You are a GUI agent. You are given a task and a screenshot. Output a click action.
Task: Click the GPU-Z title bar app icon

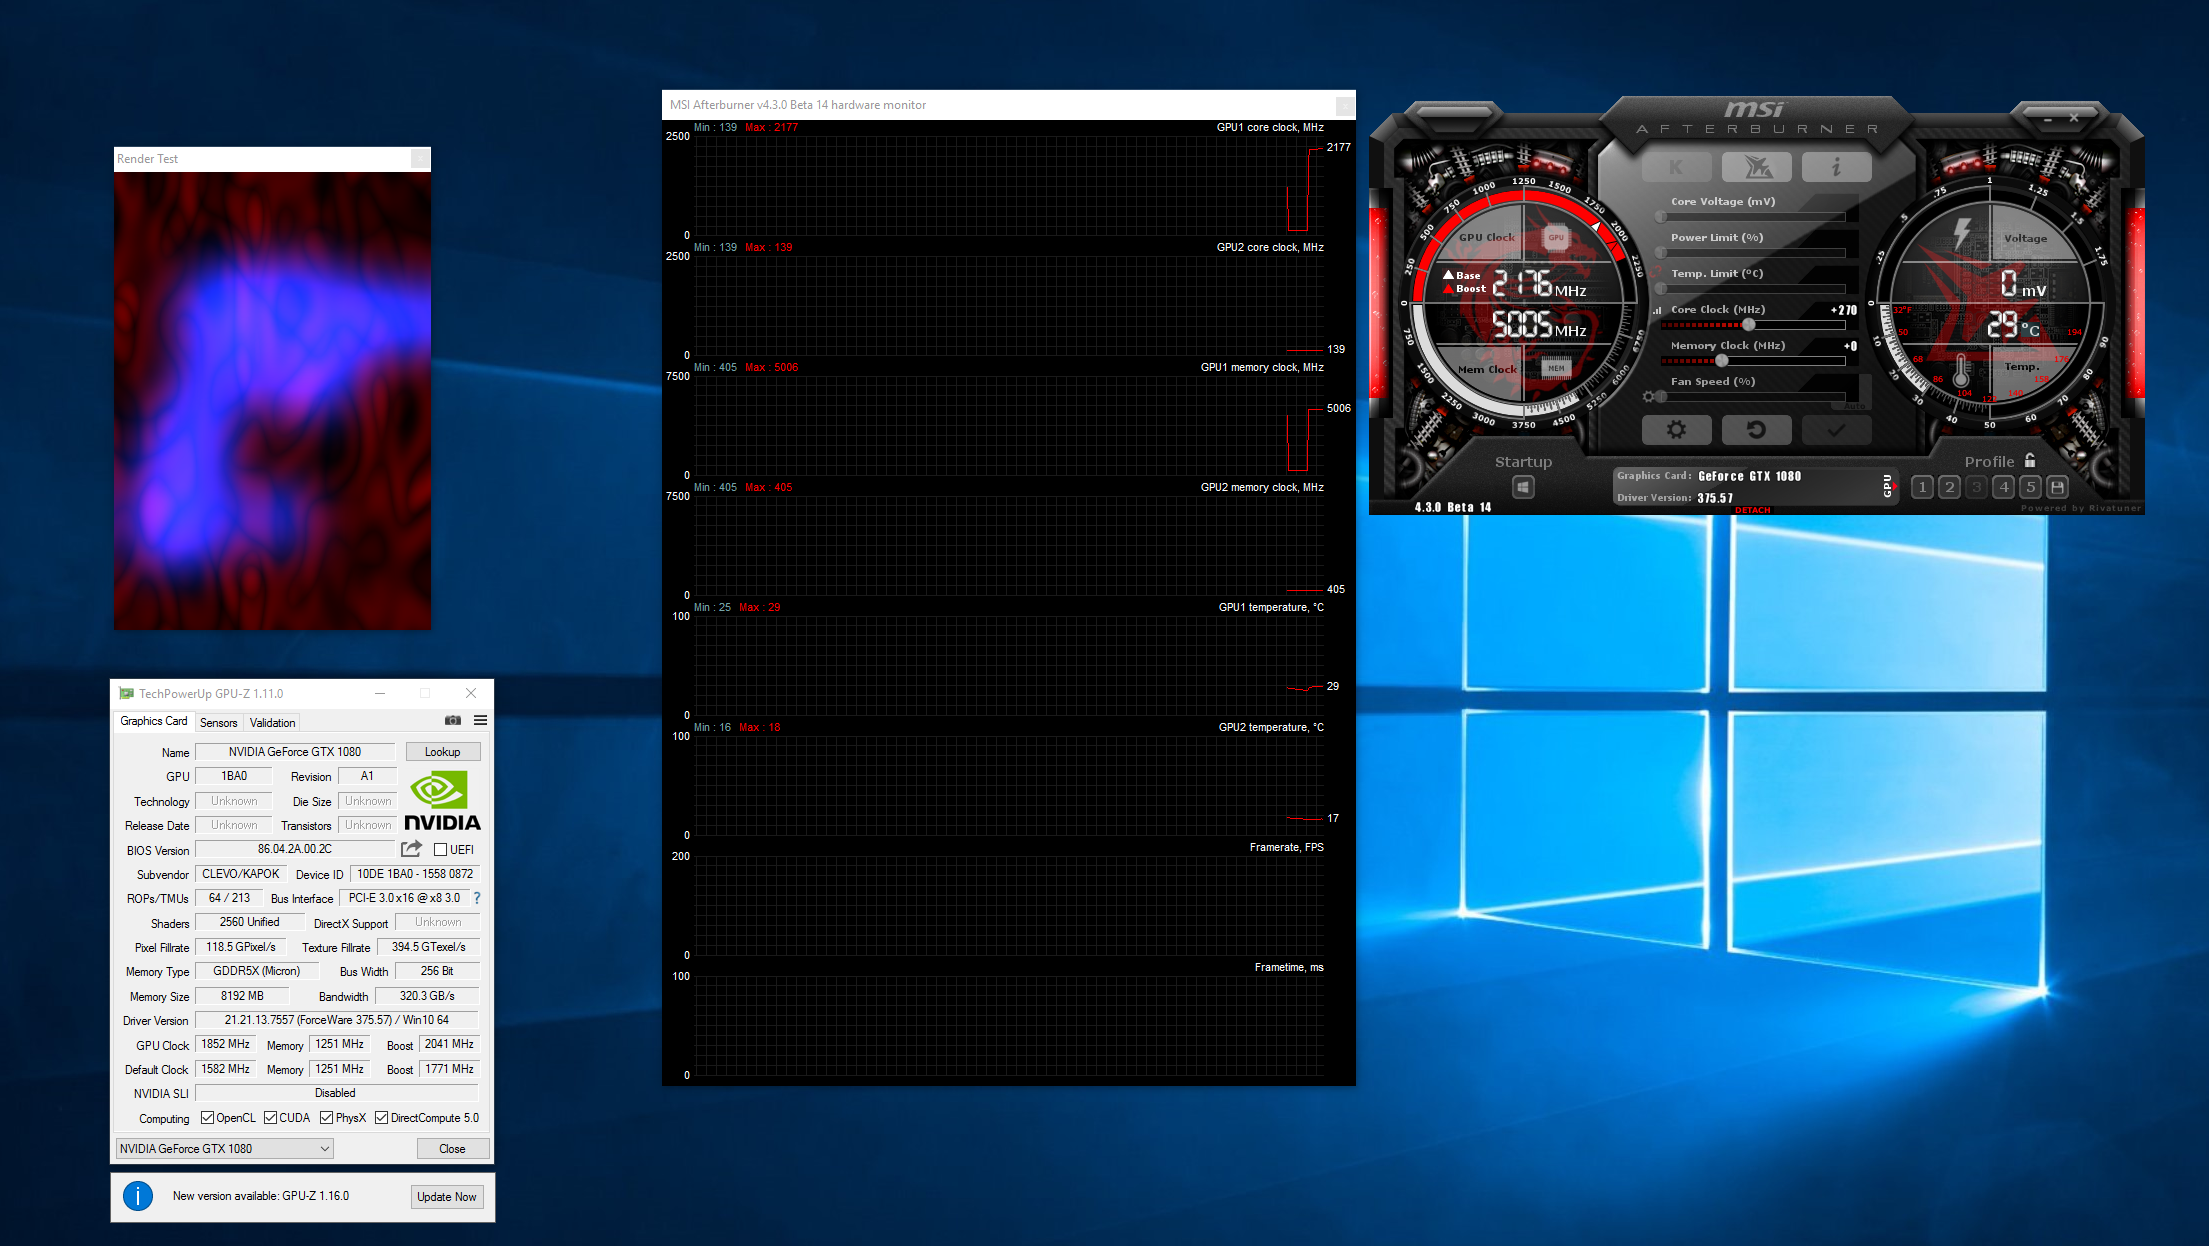pos(126,693)
